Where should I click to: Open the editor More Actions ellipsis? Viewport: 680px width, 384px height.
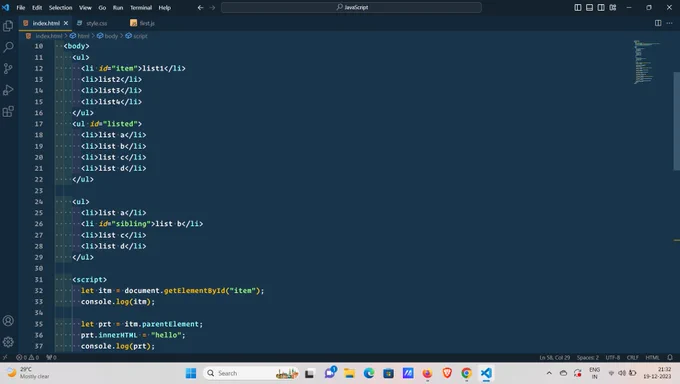click(670, 23)
